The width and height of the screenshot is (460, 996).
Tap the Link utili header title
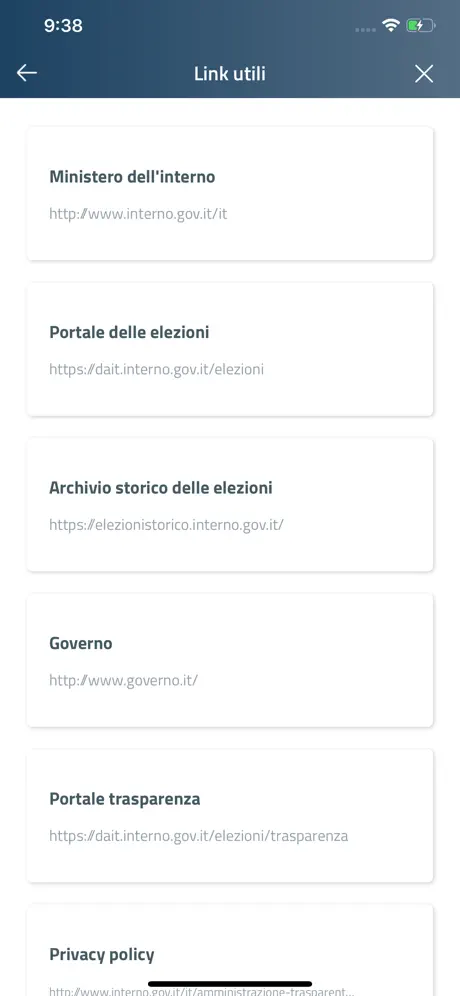click(x=230, y=74)
